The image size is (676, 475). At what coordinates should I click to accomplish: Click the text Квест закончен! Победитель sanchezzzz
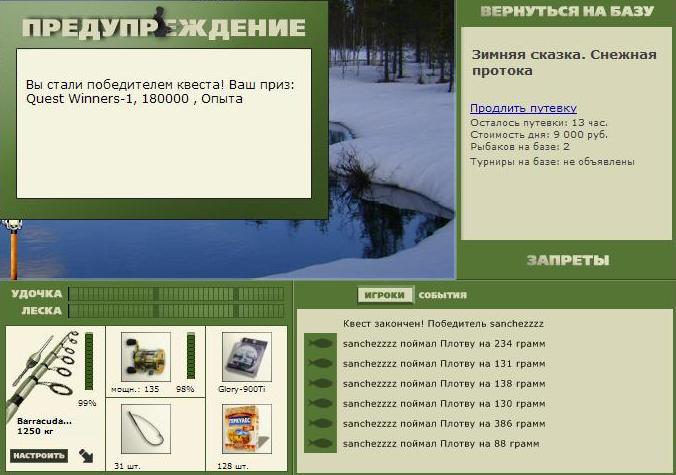click(443, 324)
